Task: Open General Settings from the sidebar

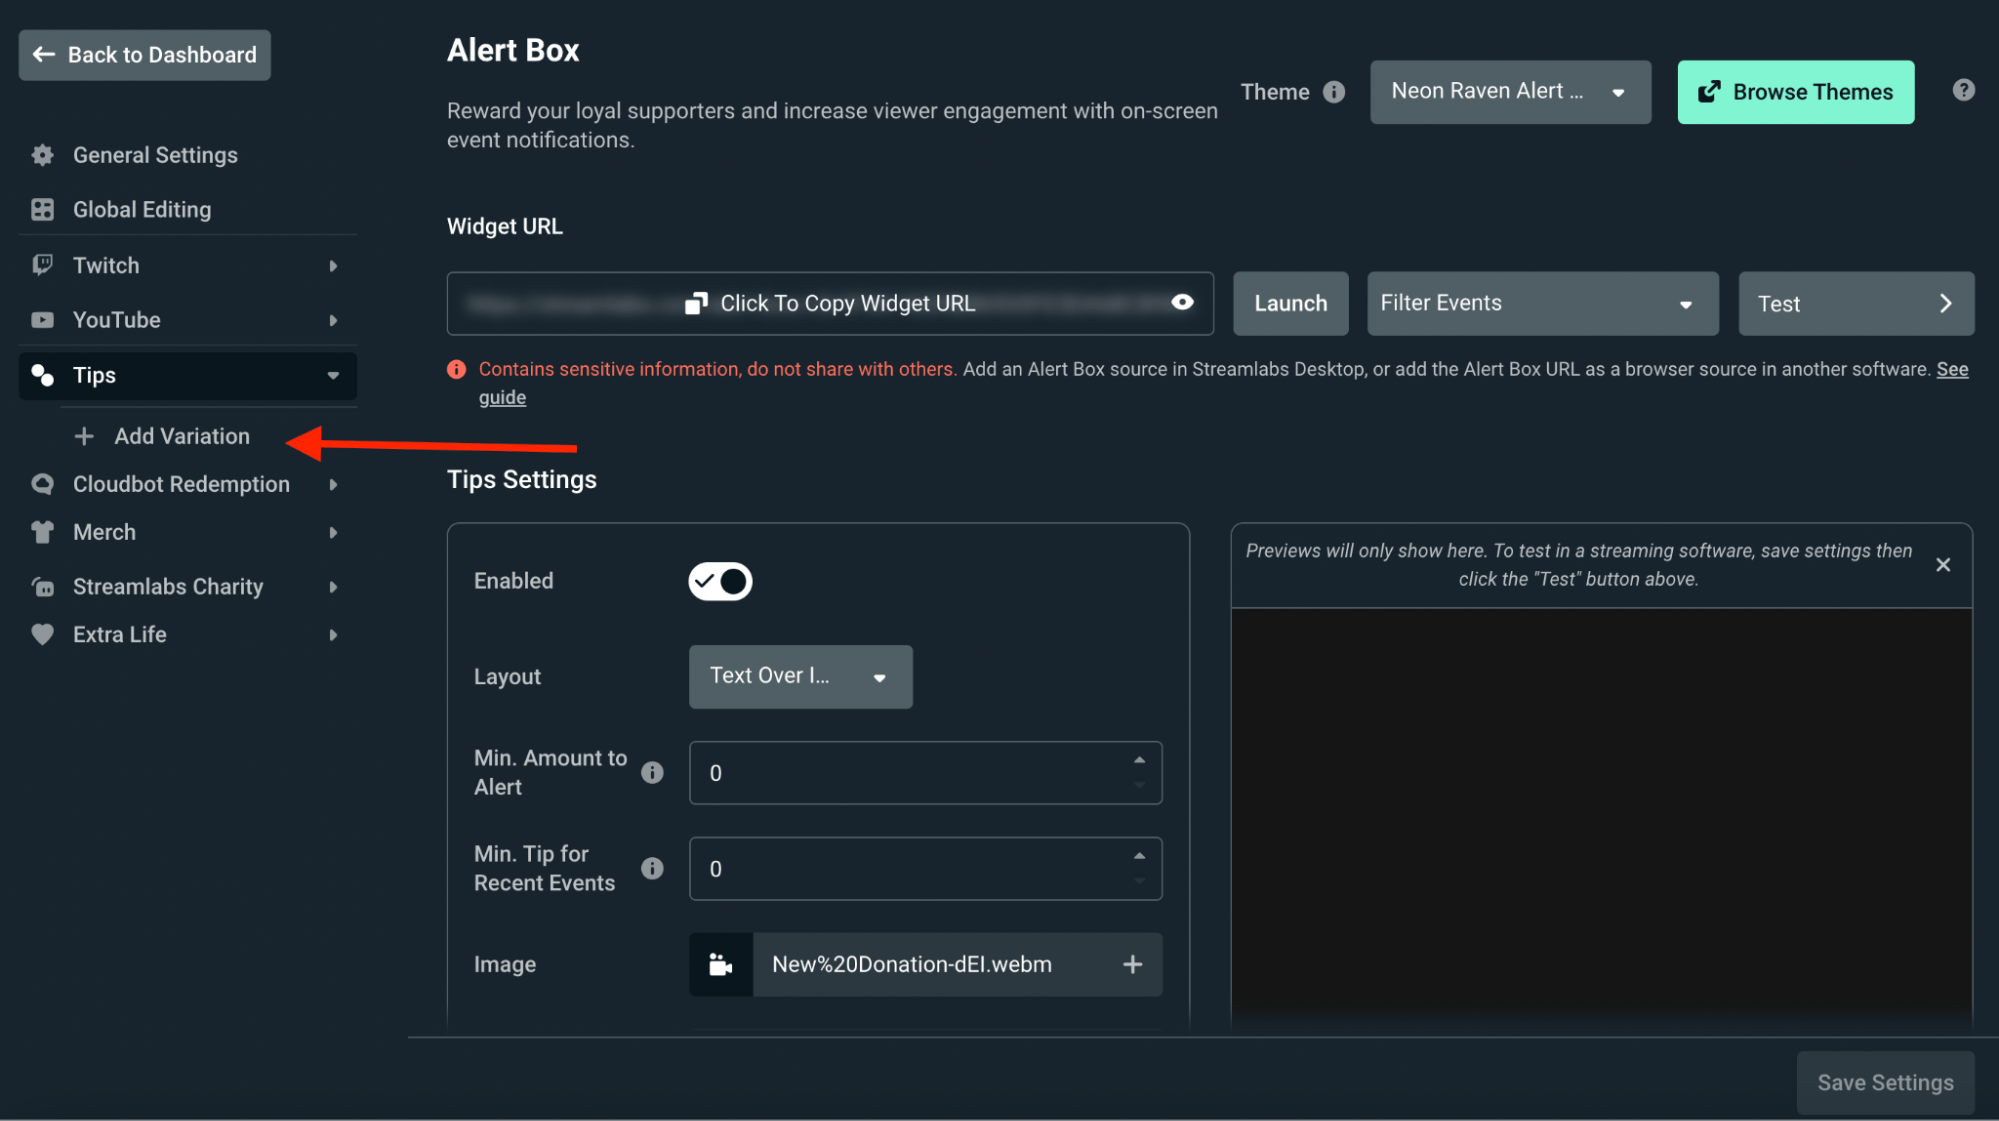Action: 155,155
